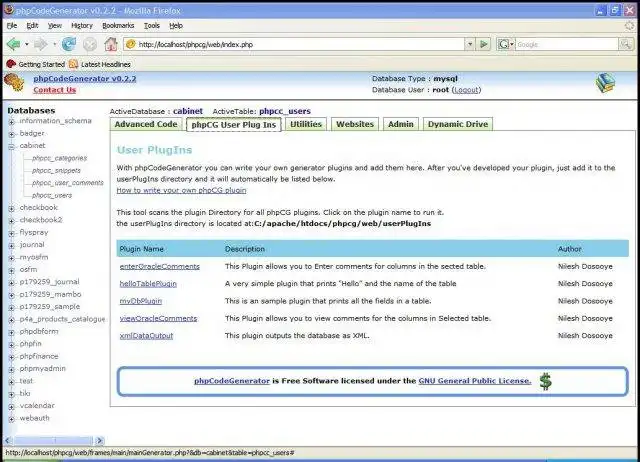Click the green Go arrow beside address bar

click(484, 44)
